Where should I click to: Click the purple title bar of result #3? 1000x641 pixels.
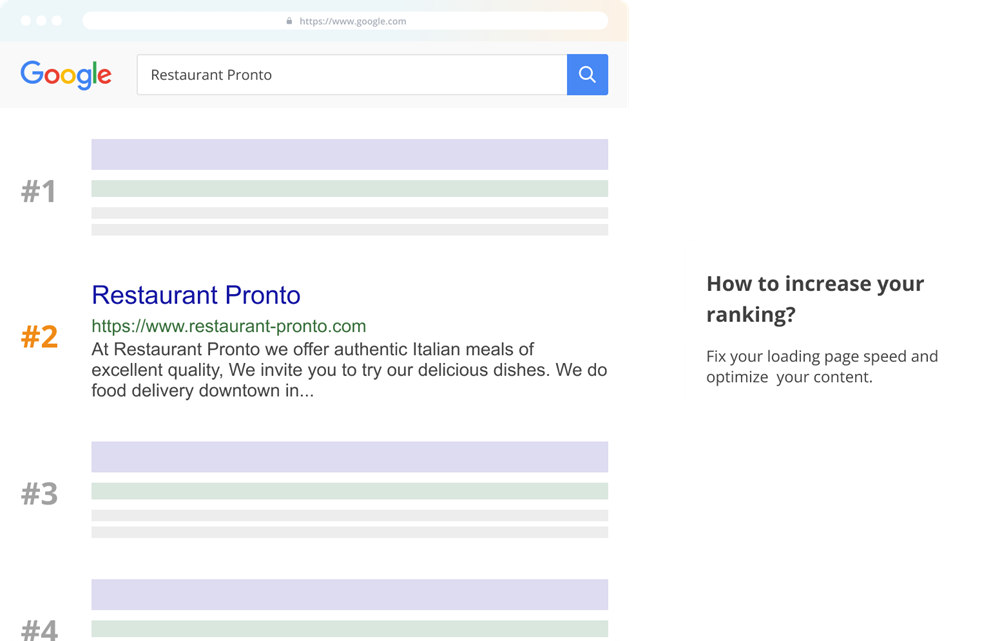tap(349, 457)
